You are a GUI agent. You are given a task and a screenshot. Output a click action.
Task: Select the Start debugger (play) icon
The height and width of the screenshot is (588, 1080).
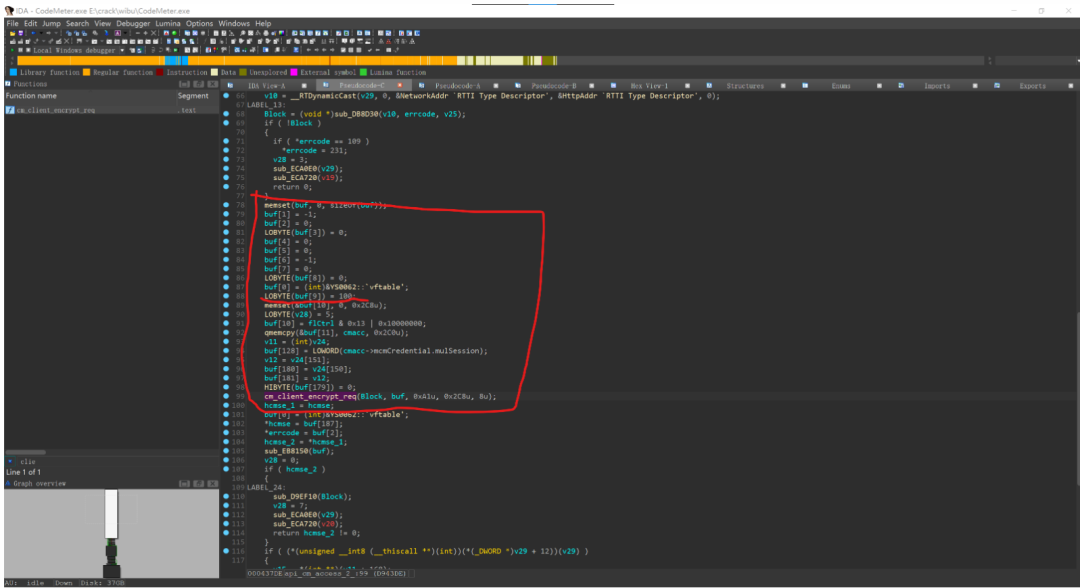(12, 49)
